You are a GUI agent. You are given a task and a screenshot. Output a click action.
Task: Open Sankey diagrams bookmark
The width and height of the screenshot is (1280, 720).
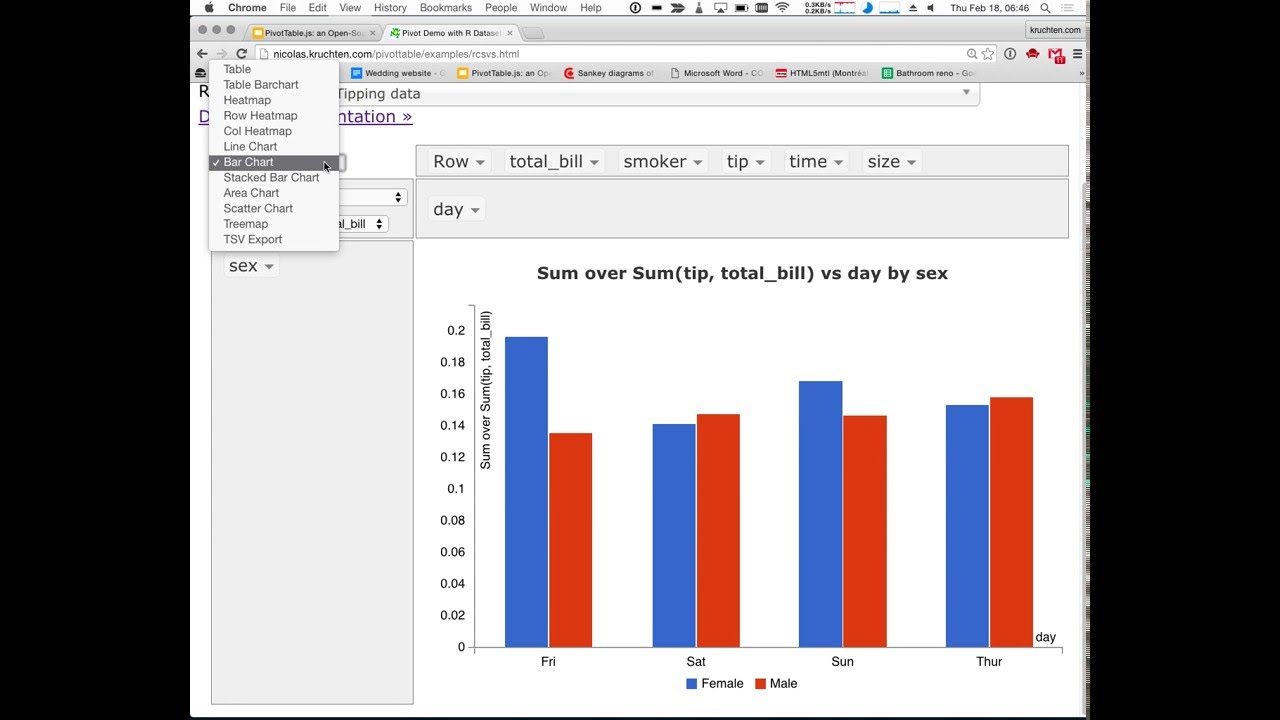[609, 73]
